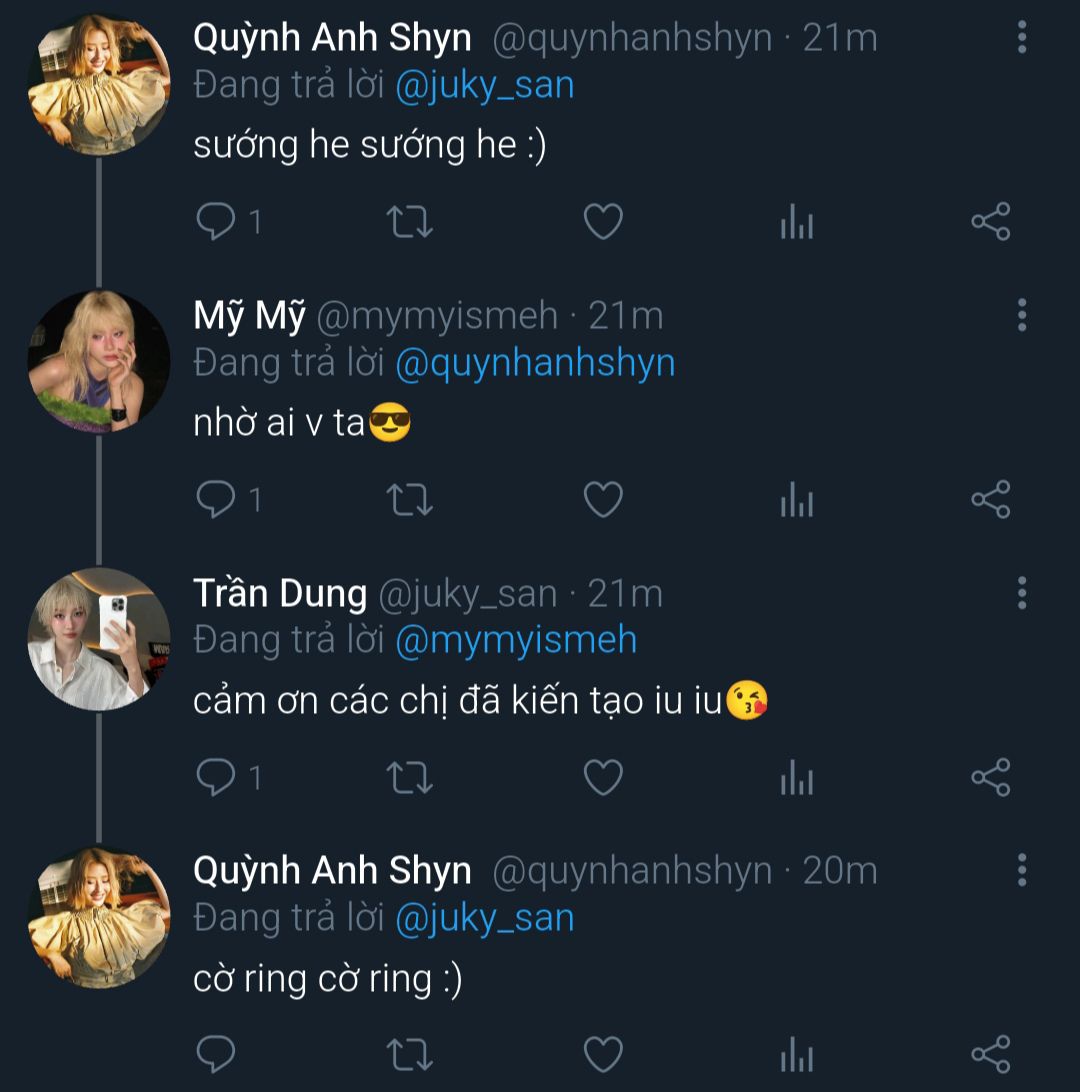
Task: Open Trần Dung's mirror selfie avatar
Action: coord(98,640)
